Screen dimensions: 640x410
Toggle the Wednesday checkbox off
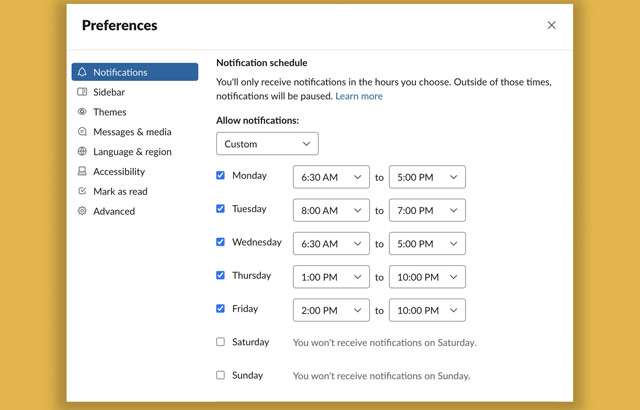click(x=221, y=242)
